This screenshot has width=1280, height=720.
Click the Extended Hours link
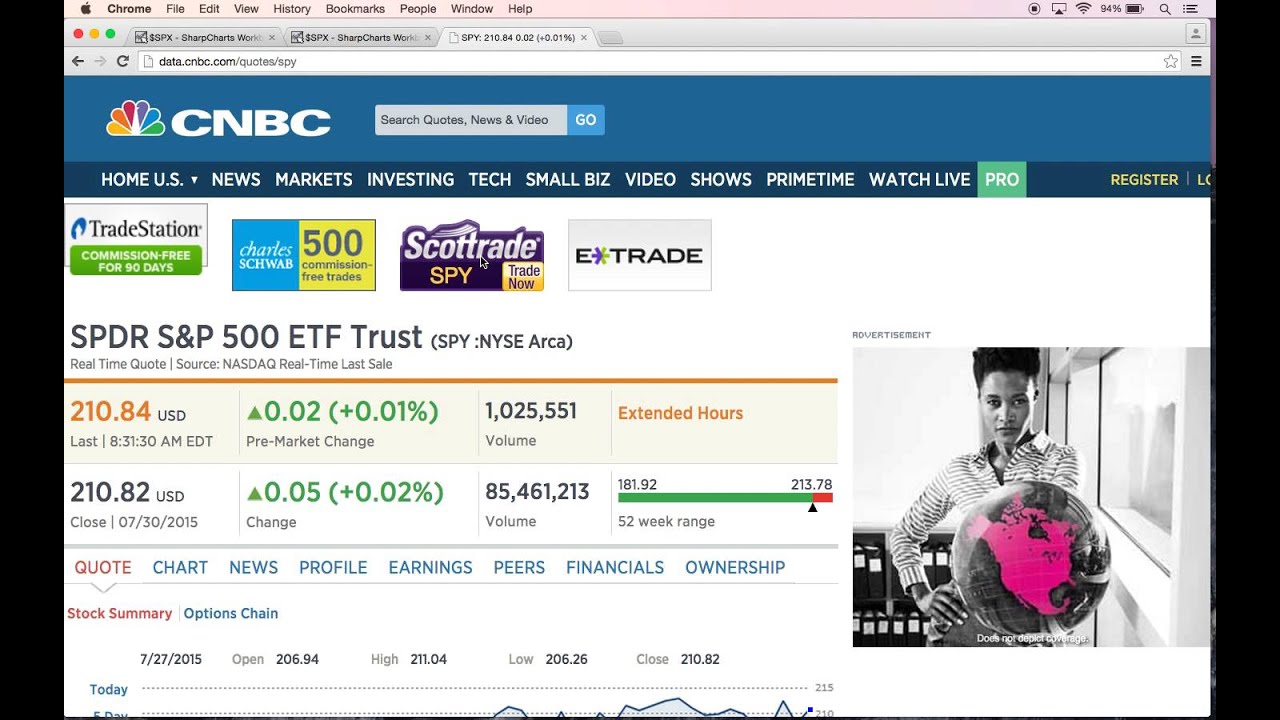[680, 413]
